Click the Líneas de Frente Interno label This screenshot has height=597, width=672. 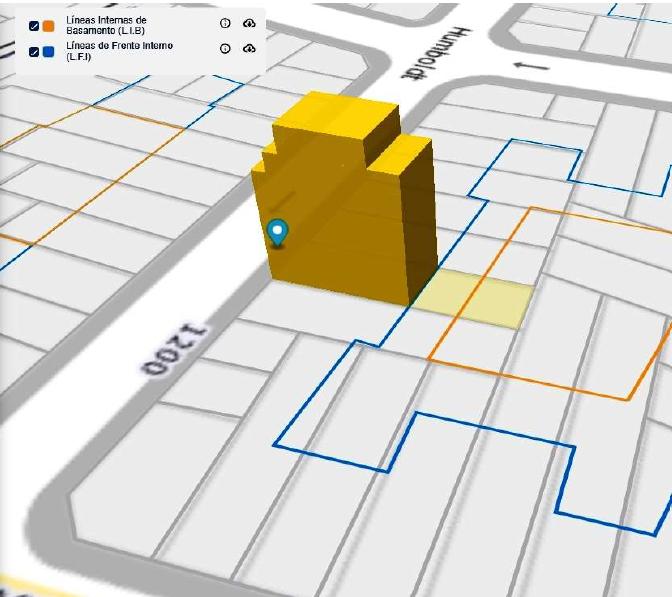click(120, 51)
